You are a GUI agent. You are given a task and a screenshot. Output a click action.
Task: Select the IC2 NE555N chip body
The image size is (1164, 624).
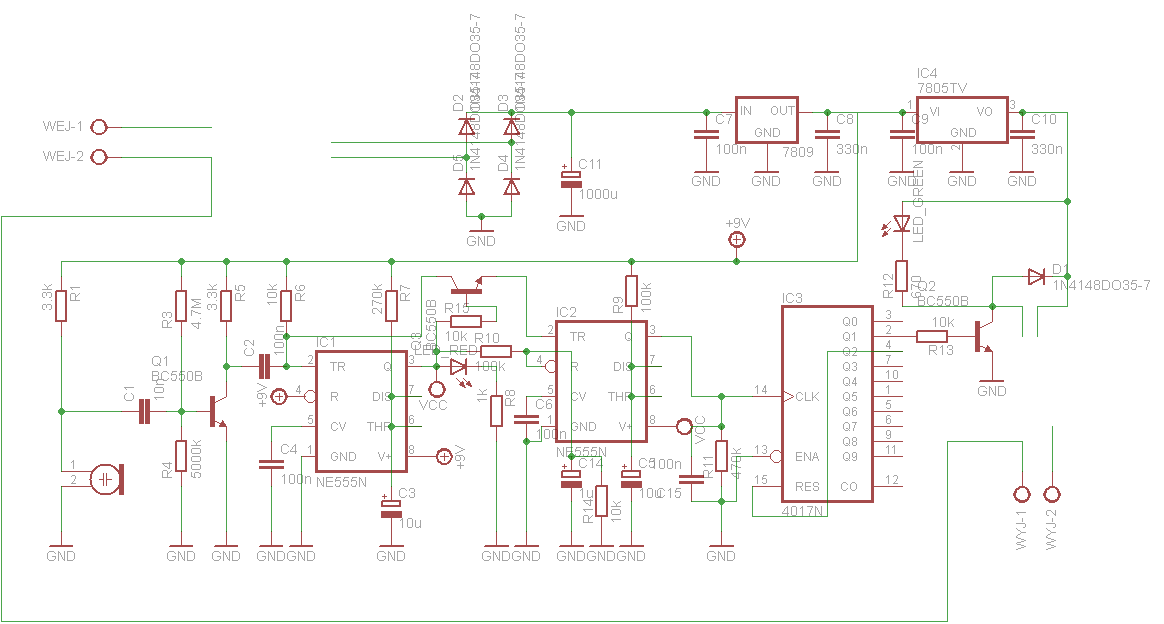click(601, 382)
